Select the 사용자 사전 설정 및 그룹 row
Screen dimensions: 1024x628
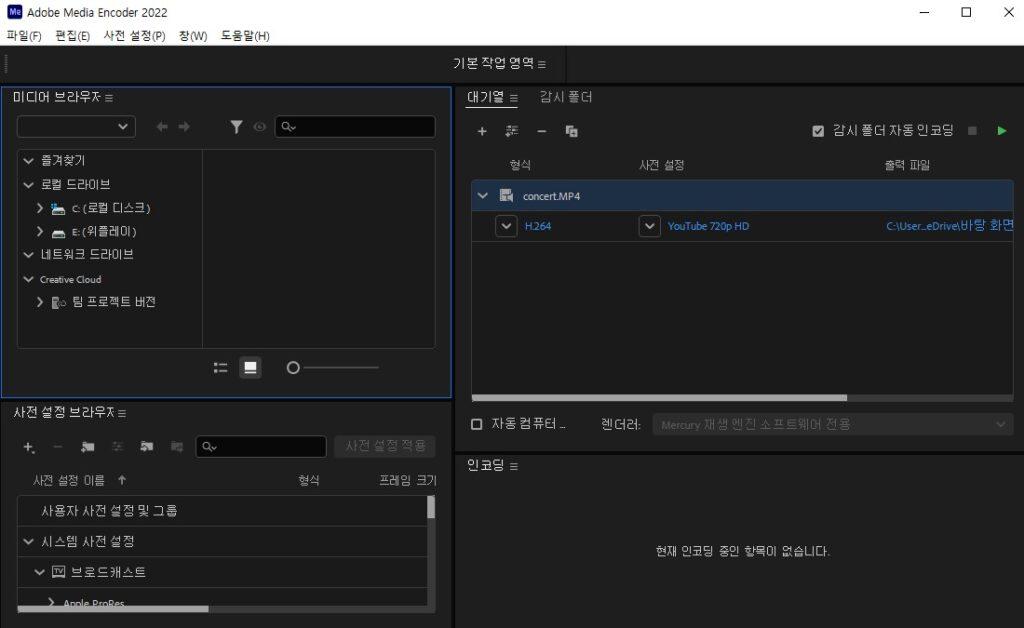coord(222,510)
